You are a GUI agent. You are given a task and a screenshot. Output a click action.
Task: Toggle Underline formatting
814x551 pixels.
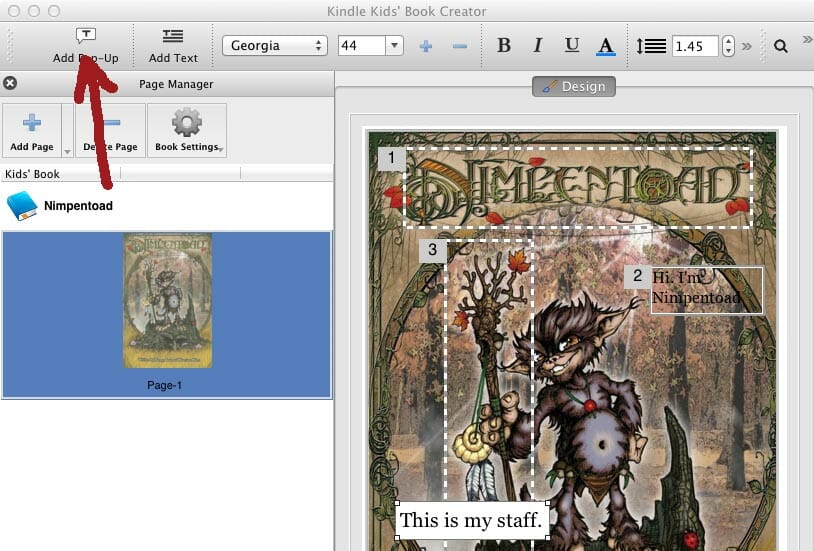(x=572, y=46)
